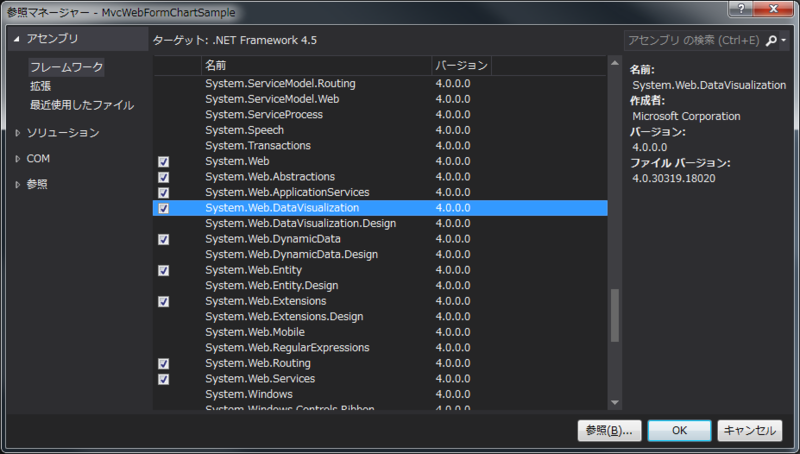Select the フレームワーク category
Image resolution: width=800 pixels, height=454 pixels.
[66, 67]
